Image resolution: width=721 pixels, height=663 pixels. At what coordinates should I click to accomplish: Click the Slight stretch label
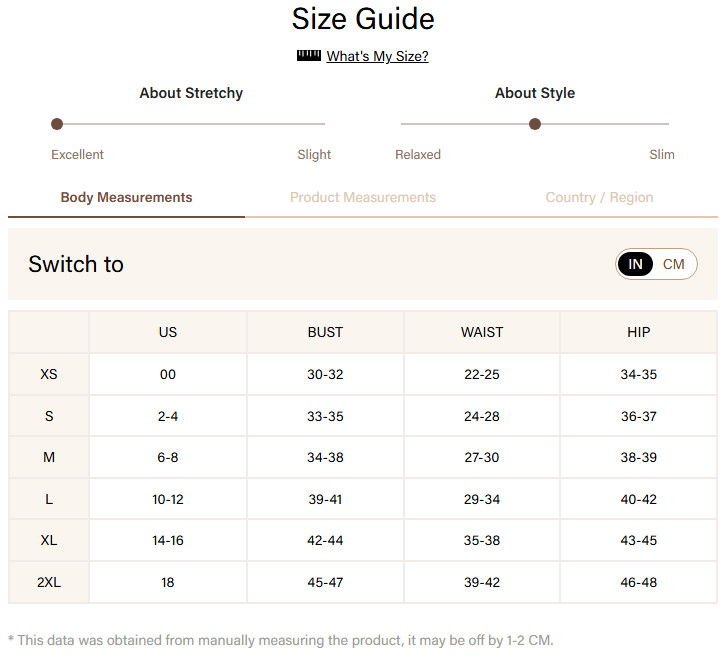coord(314,154)
